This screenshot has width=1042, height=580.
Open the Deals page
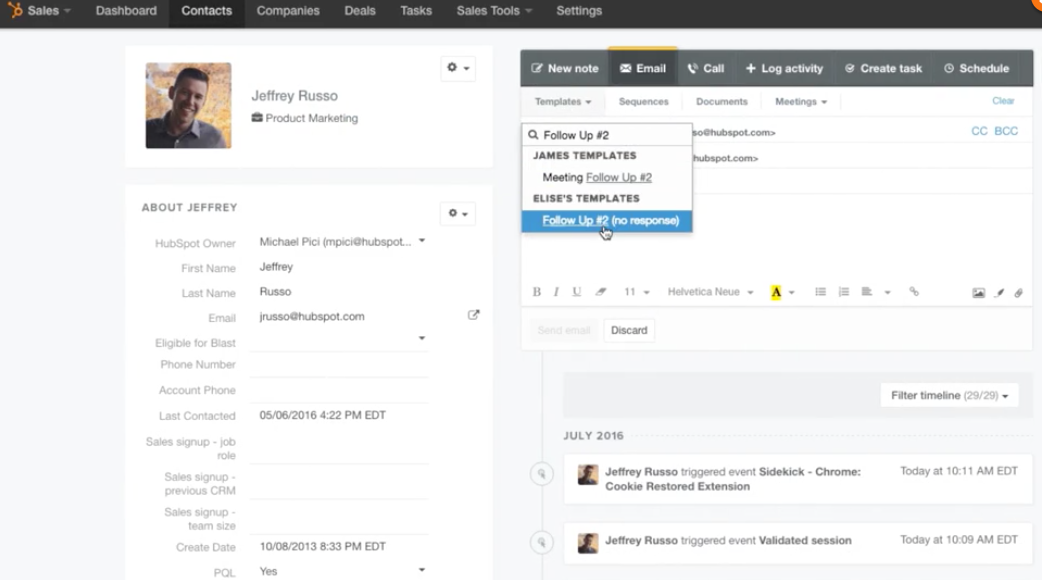coord(360,11)
